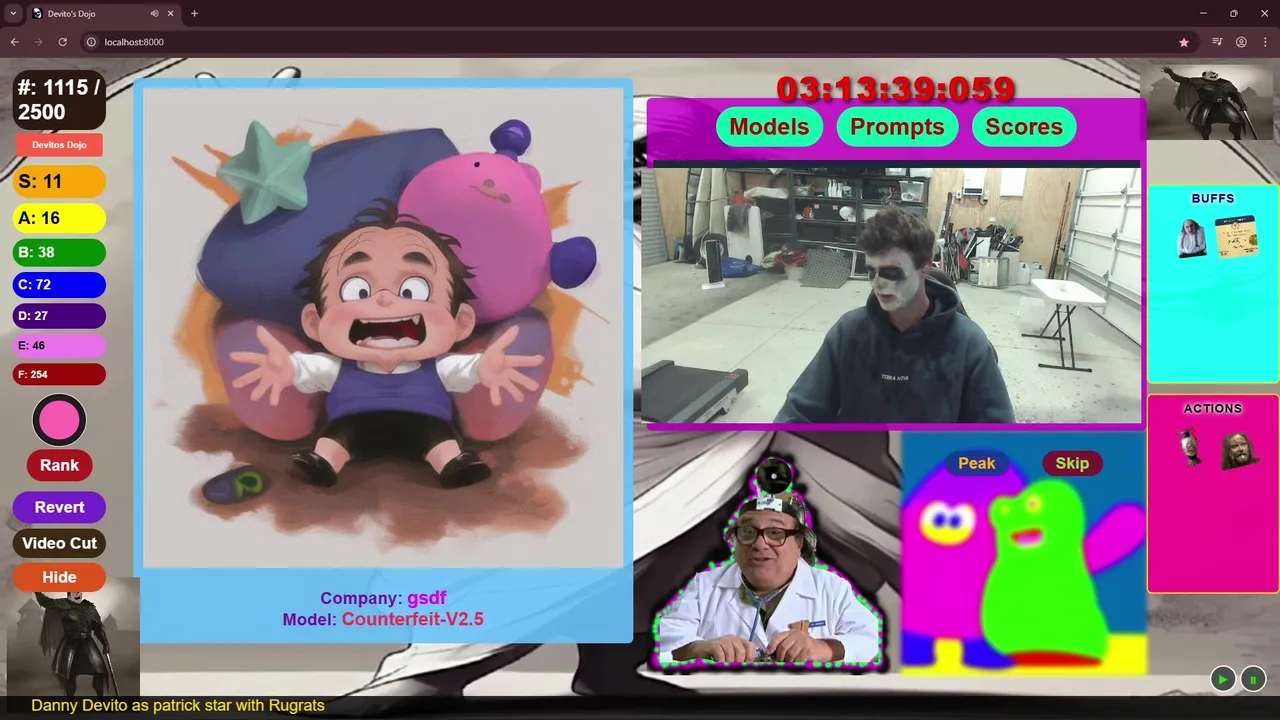Screen dimensions: 1280x720
Task: Open a new browser tab
Action: coord(194,14)
